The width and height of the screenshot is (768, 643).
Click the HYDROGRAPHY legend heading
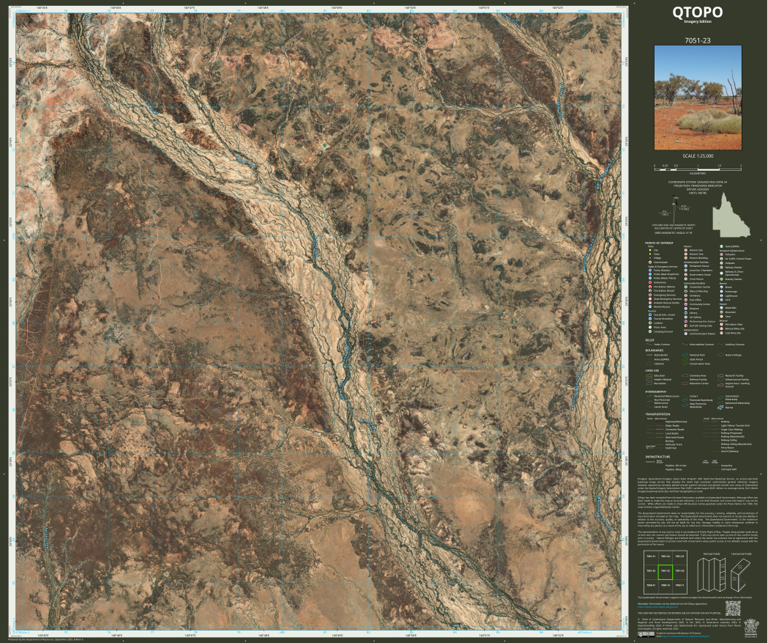coord(656,392)
